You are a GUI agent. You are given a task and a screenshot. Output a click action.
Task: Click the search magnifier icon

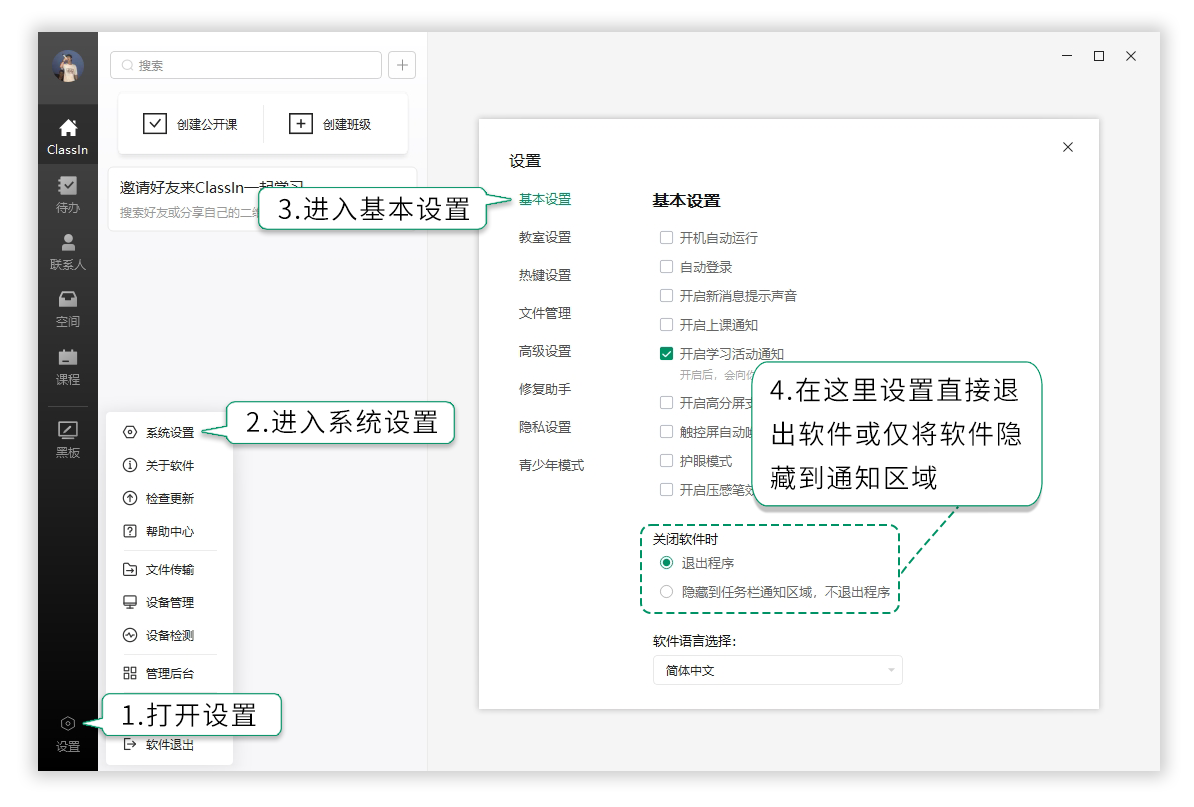click(128, 65)
